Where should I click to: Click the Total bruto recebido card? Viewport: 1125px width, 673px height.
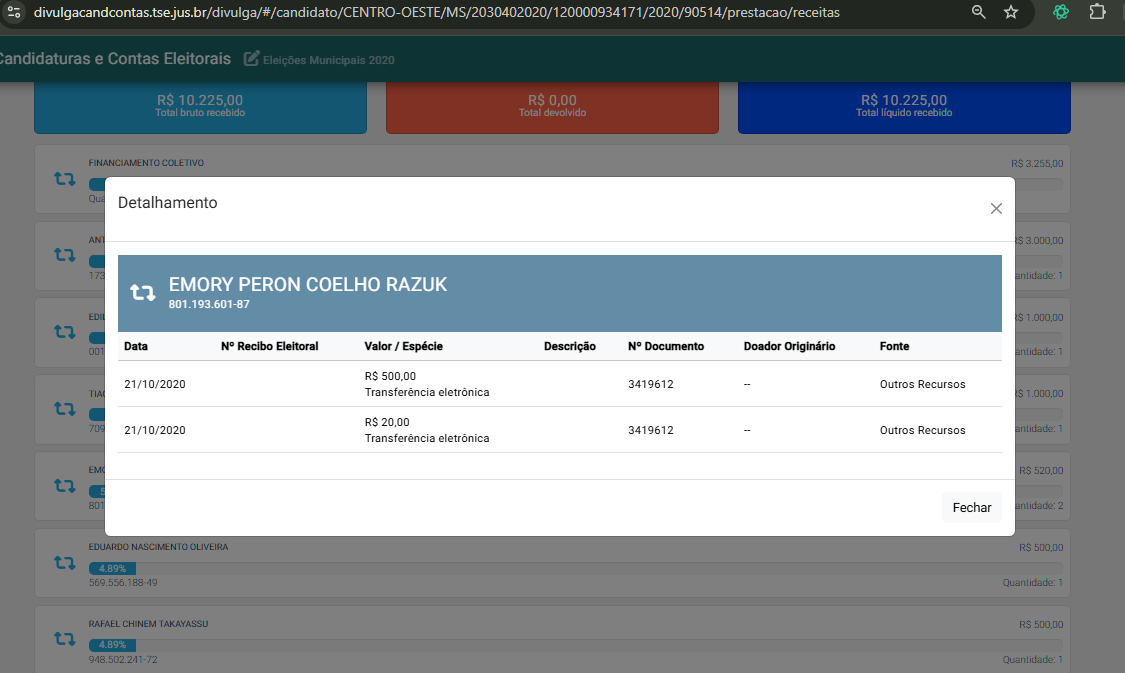tap(200, 108)
